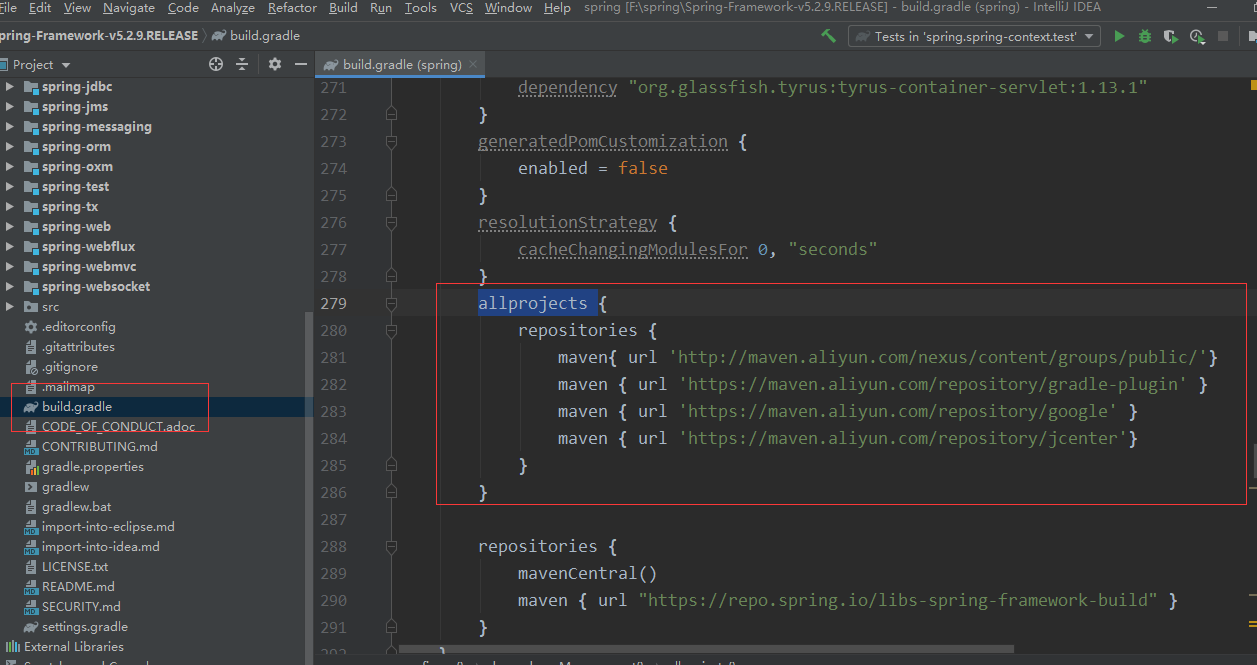Screen dimensions: 1257x665
Task: Hide the Project tool window
Action: point(301,64)
